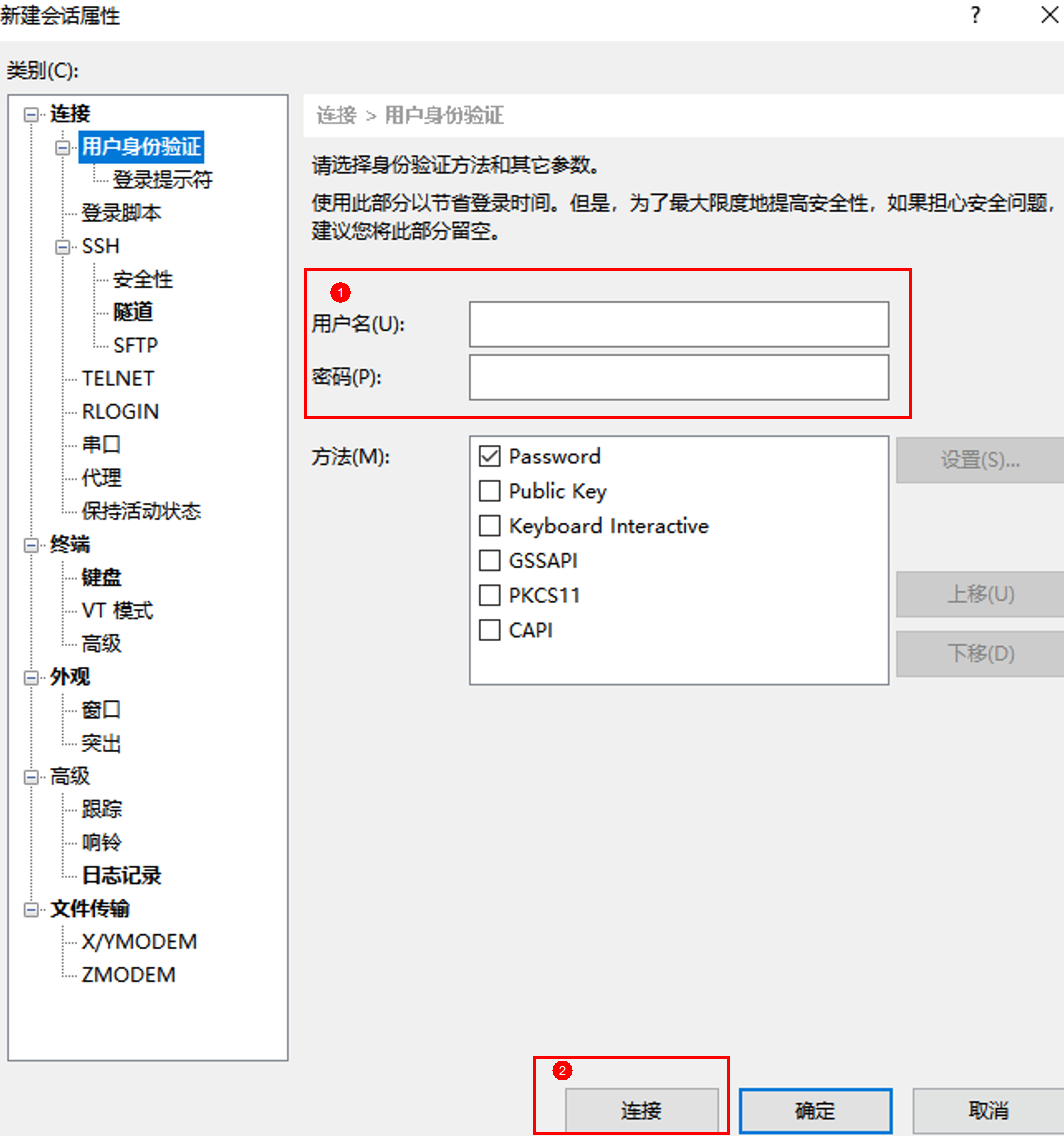Open the 代理 settings item
This screenshot has width=1064, height=1136.
(101, 478)
